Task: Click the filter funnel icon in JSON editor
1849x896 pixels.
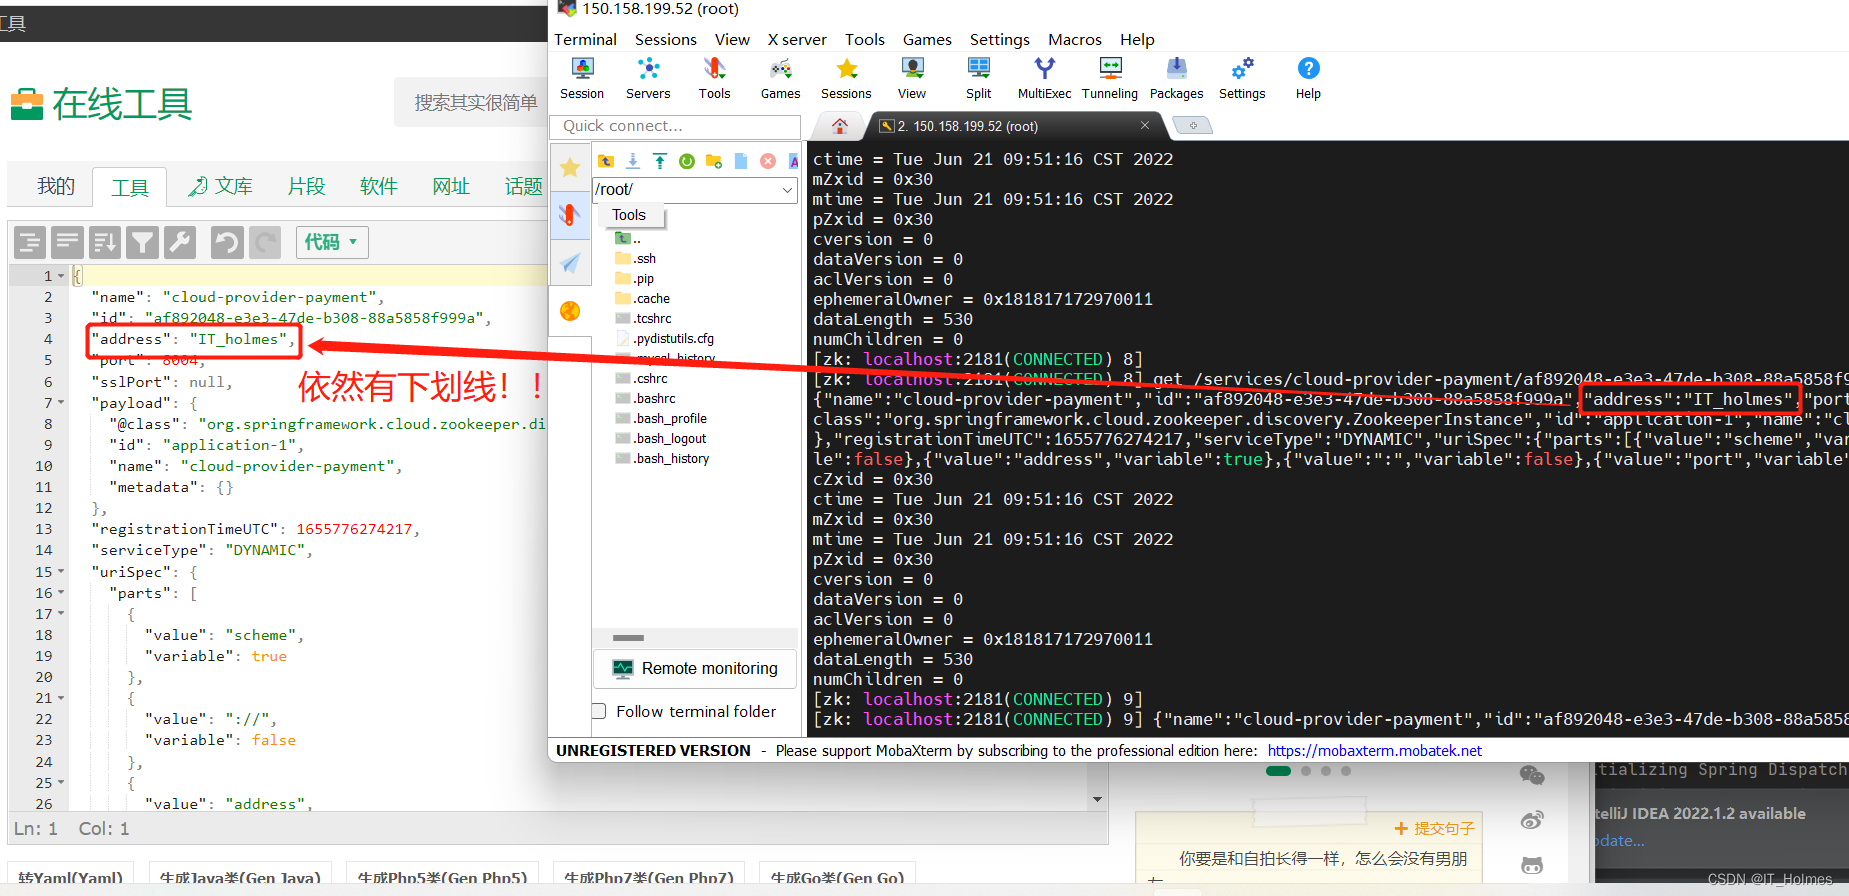Action: tap(142, 242)
